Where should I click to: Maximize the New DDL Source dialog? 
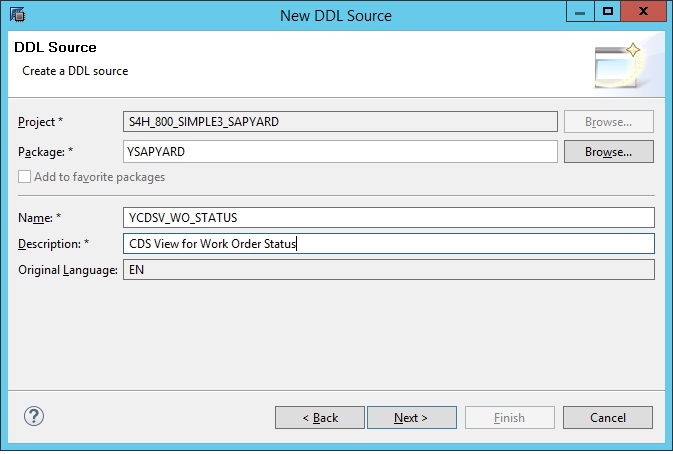[607, 12]
